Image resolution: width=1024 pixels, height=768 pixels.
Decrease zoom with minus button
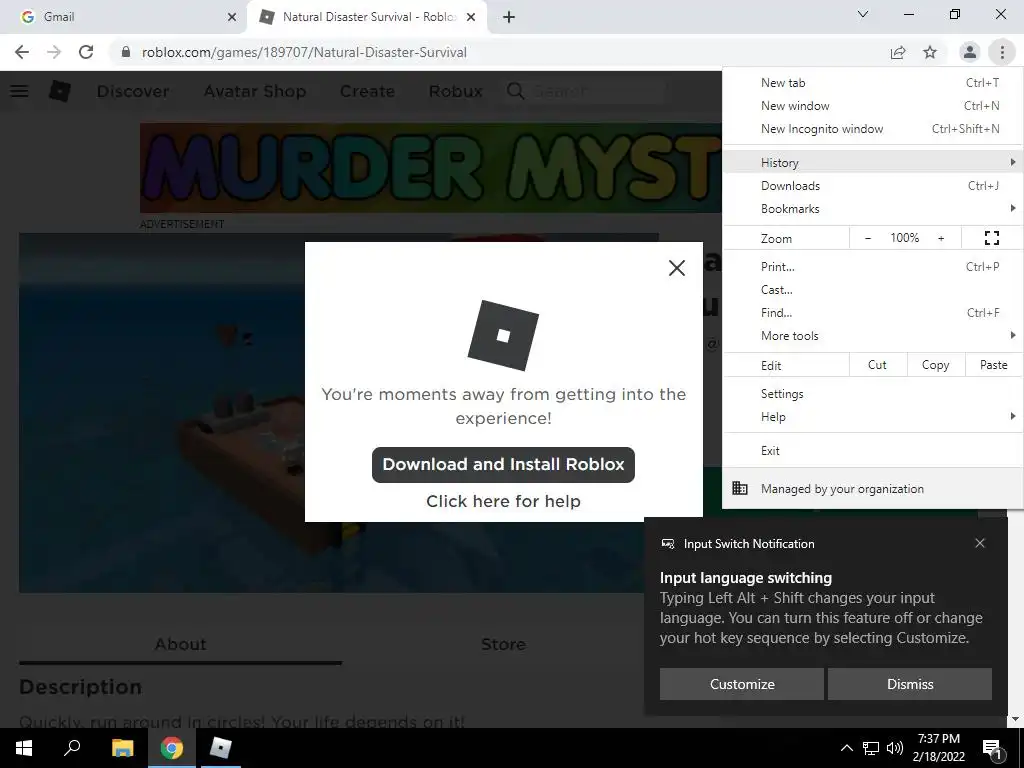point(868,238)
